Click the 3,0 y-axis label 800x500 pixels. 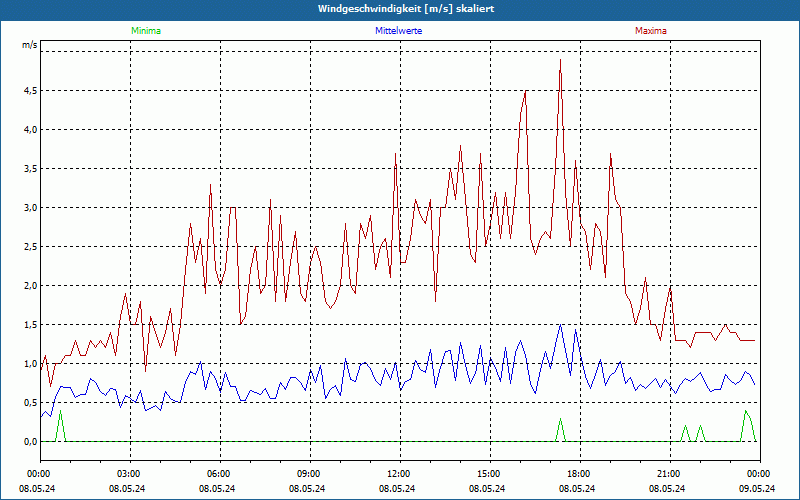(30, 208)
